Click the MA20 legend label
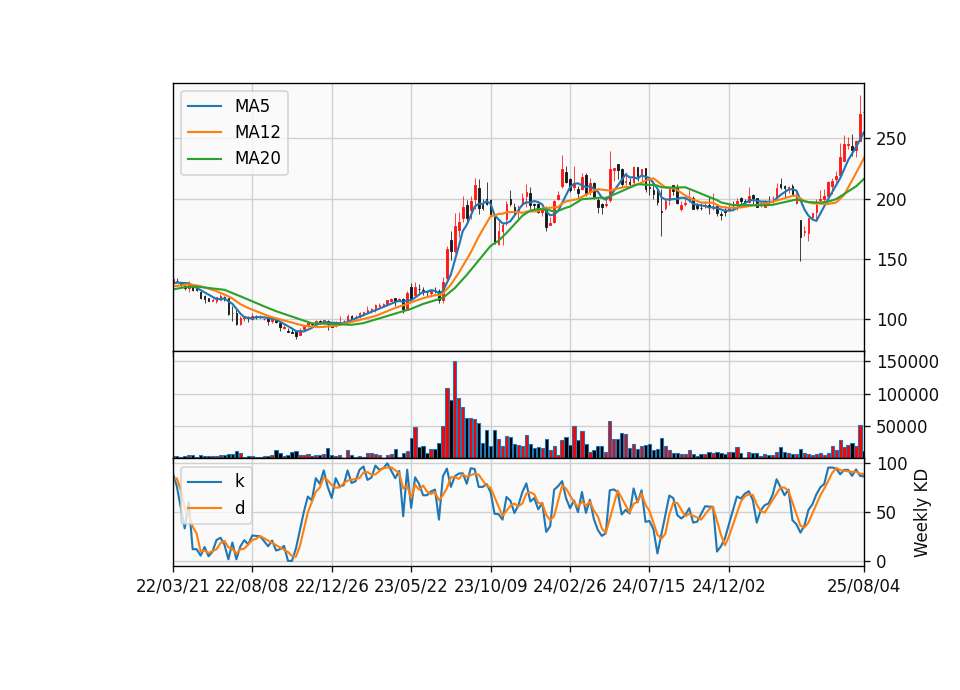This screenshot has height=690, width=960. [257, 158]
